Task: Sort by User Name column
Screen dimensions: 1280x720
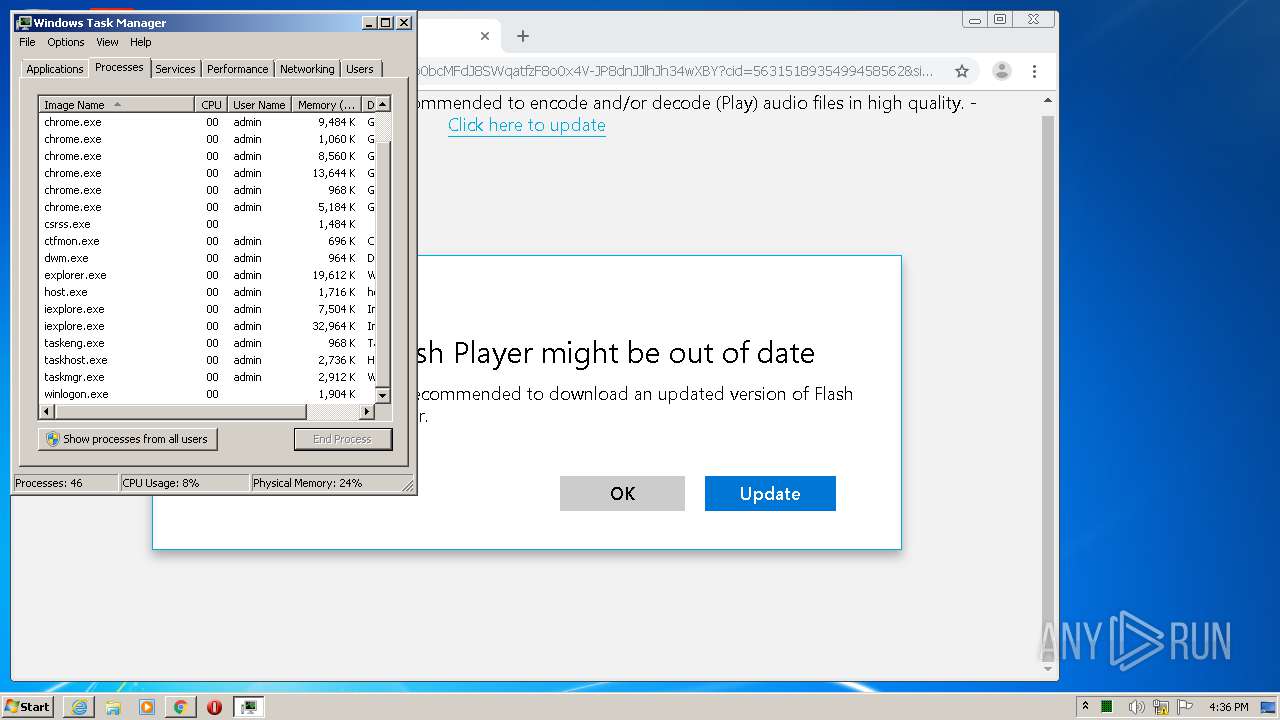Action: (259, 105)
